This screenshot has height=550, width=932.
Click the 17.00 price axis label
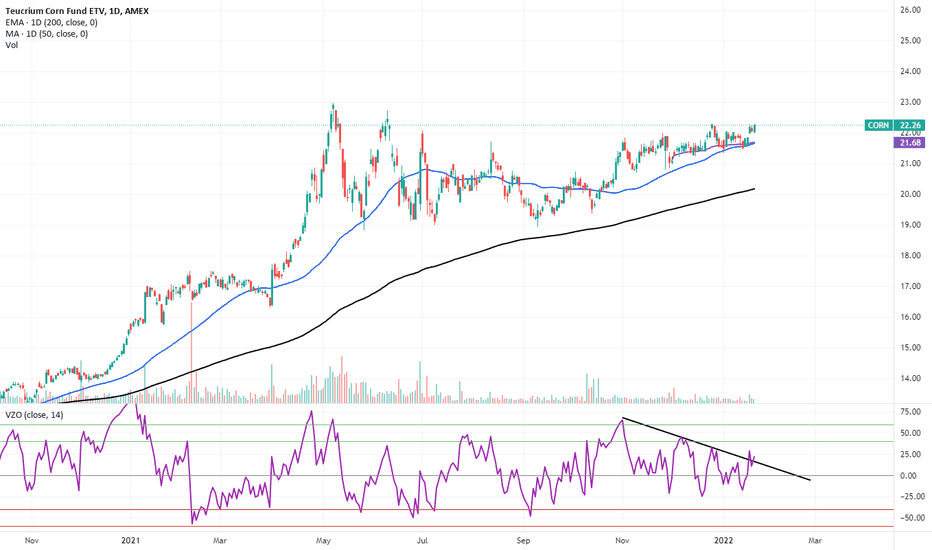pyautogui.click(x=911, y=286)
